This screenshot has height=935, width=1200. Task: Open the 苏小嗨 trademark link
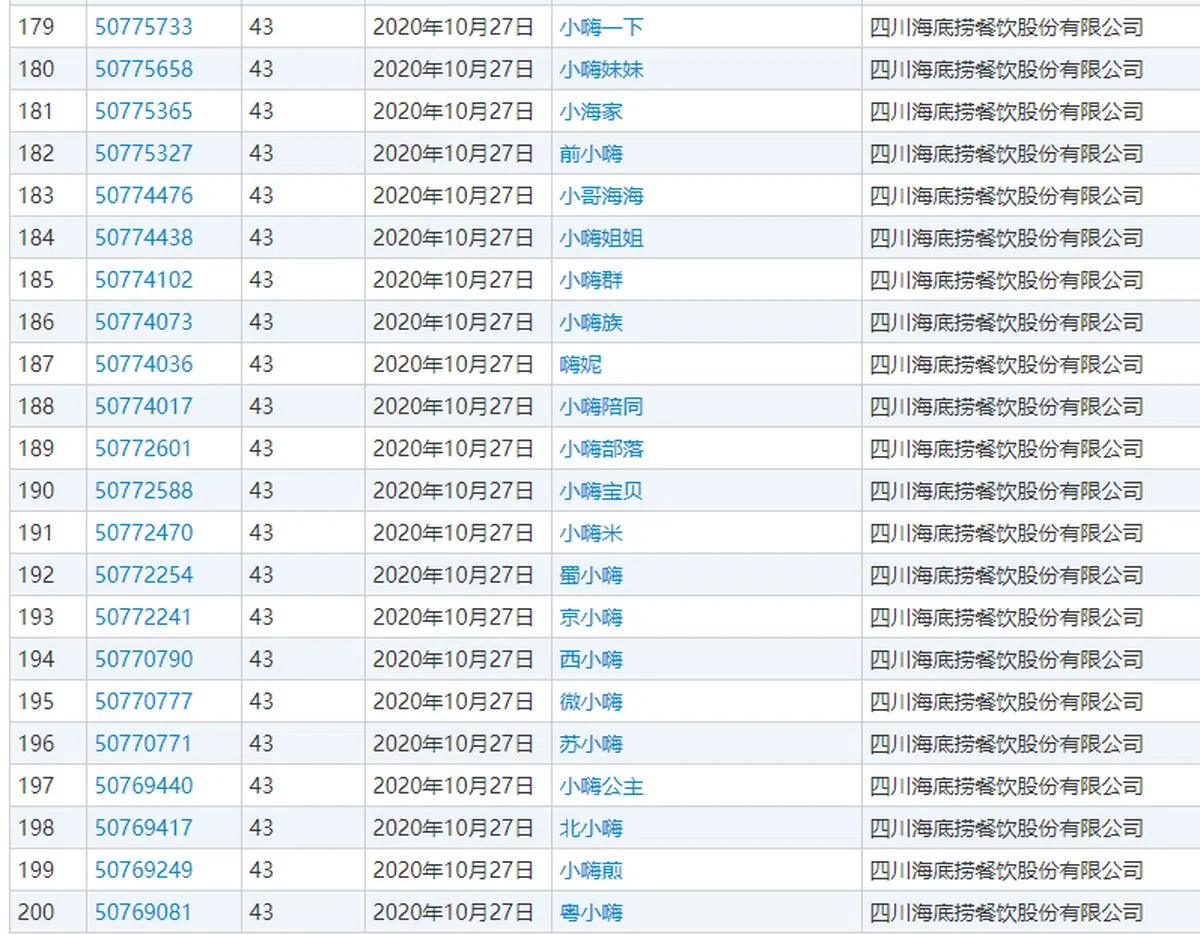(591, 744)
